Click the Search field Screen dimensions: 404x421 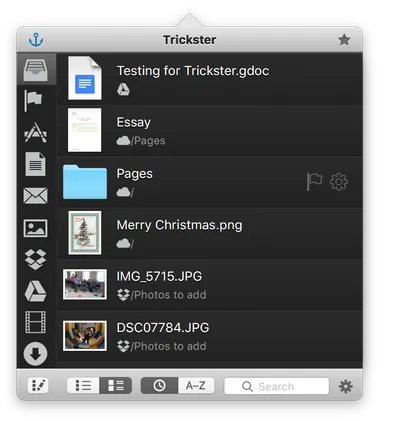click(x=277, y=386)
